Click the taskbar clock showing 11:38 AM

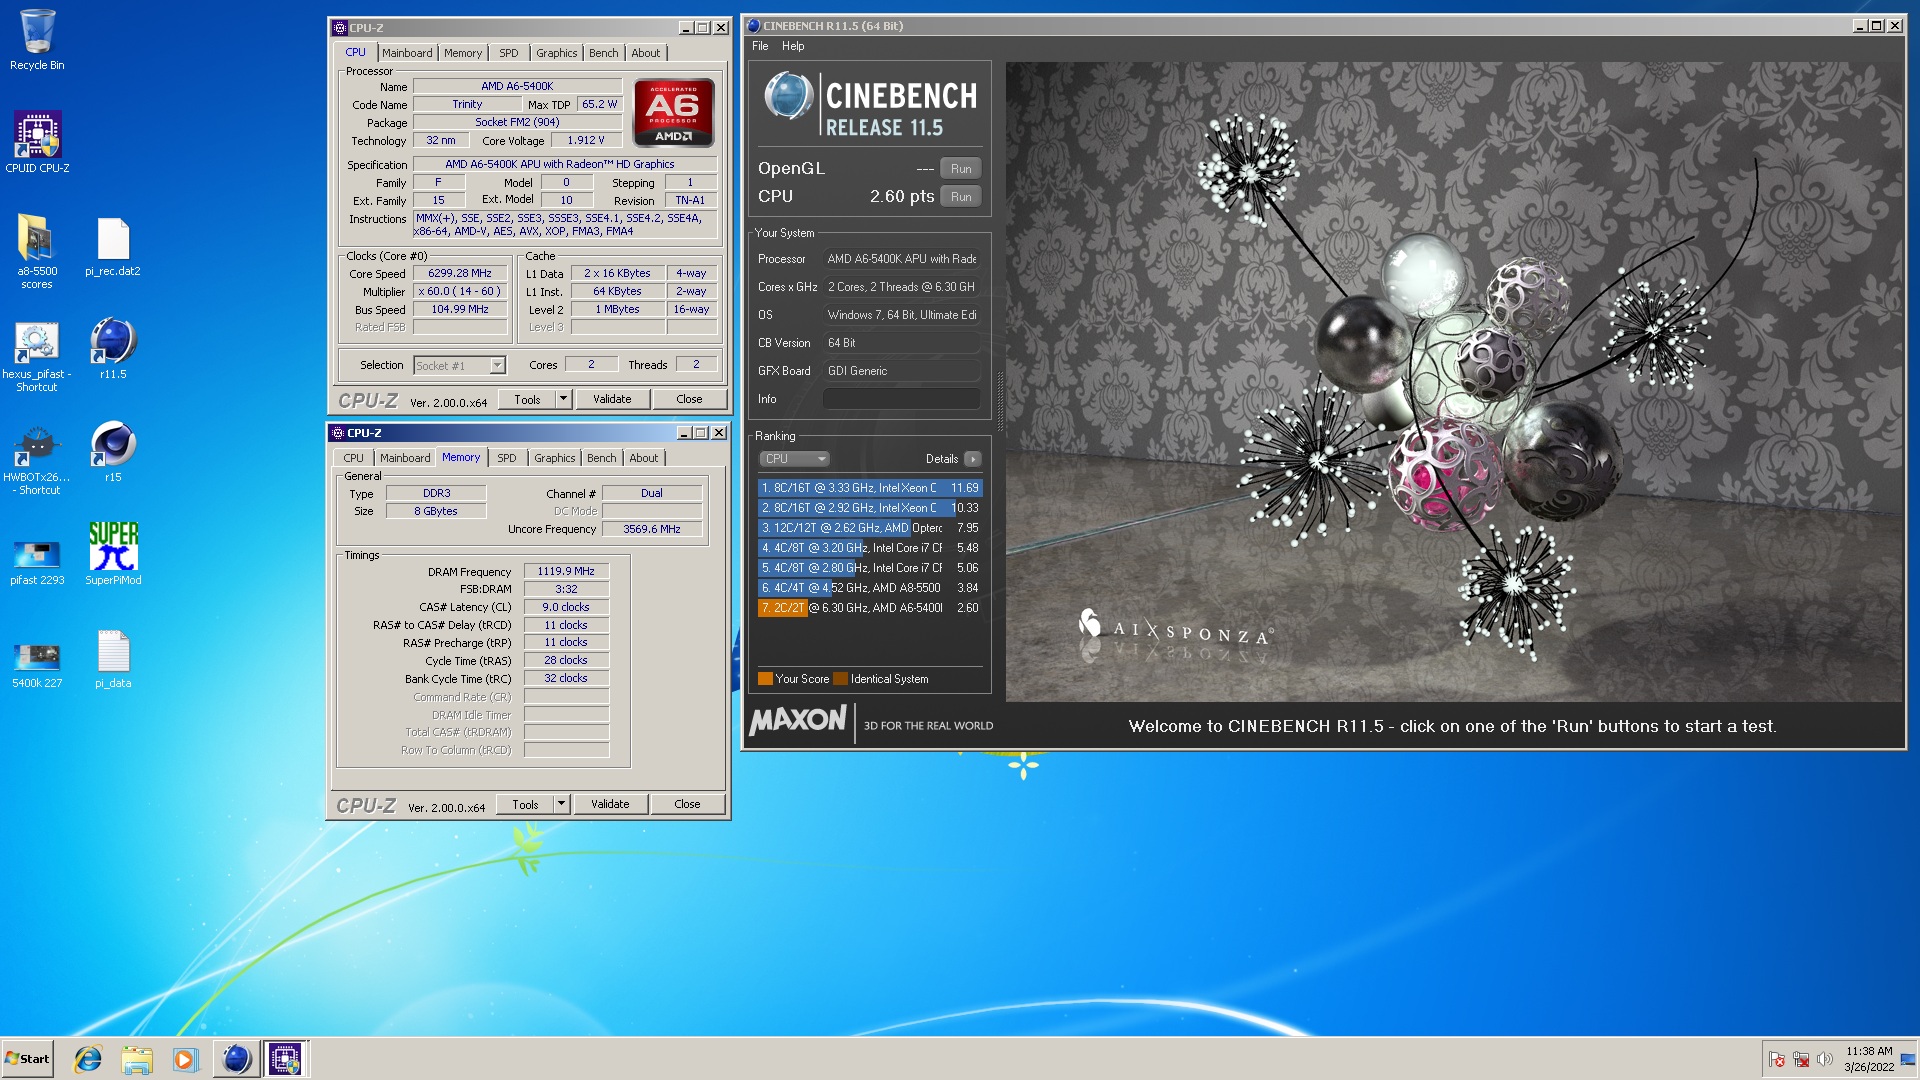click(1868, 1059)
